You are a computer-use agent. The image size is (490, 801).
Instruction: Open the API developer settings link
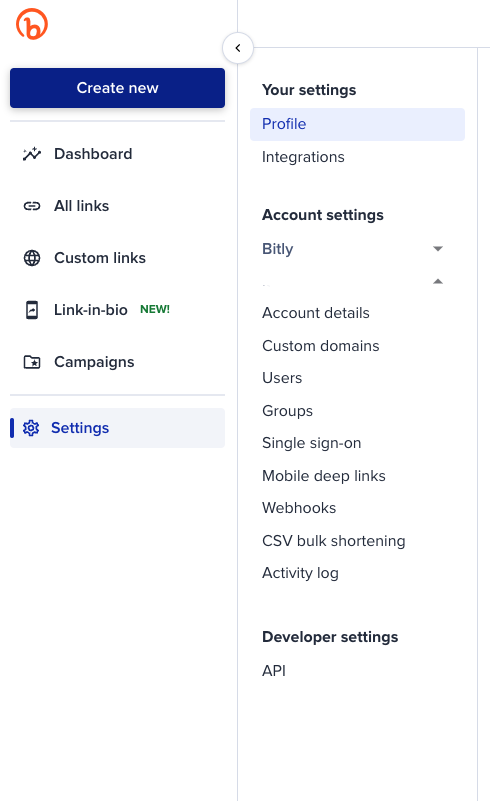pyautogui.click(x=274, y=671)
